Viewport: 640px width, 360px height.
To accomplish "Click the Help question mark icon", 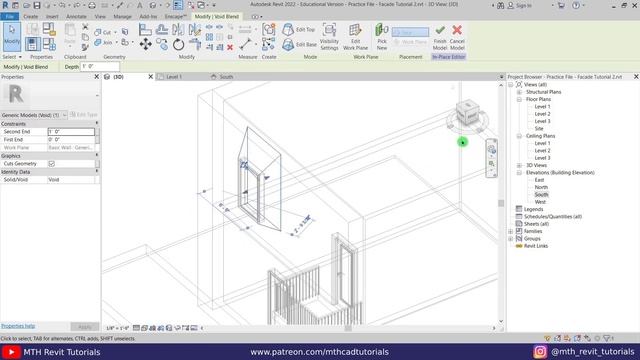I will tap(576, 5).
